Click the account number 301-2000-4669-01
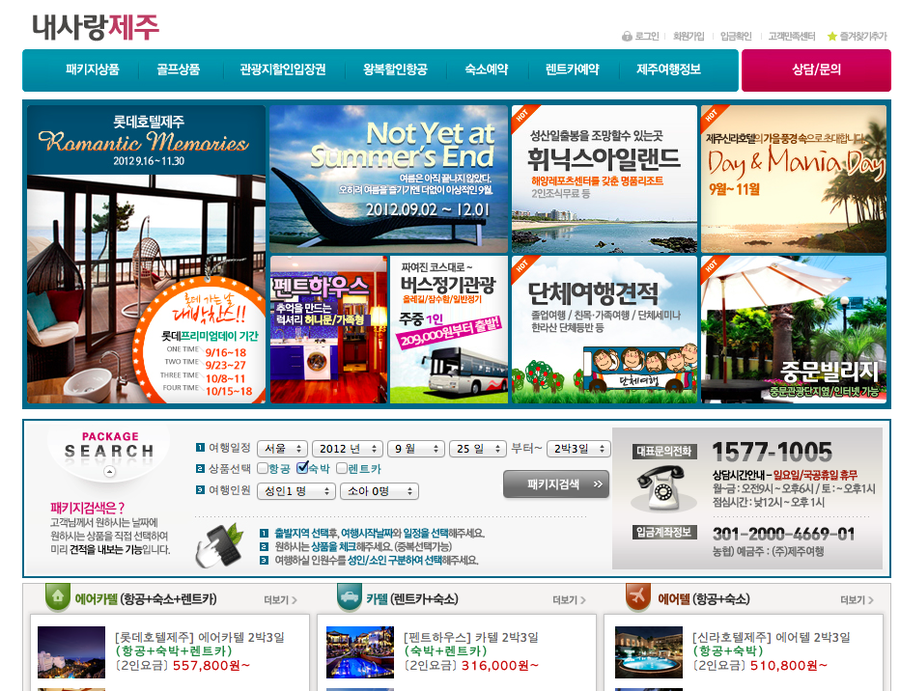 tap(783, 534)
